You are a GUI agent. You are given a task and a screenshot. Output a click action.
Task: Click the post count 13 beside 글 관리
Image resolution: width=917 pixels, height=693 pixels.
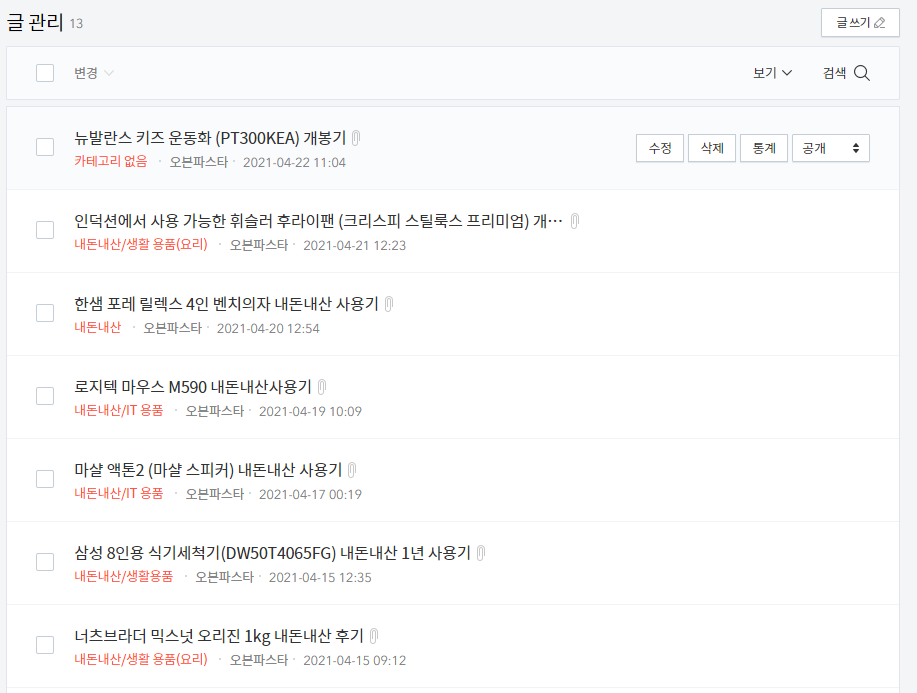[76, 24]
